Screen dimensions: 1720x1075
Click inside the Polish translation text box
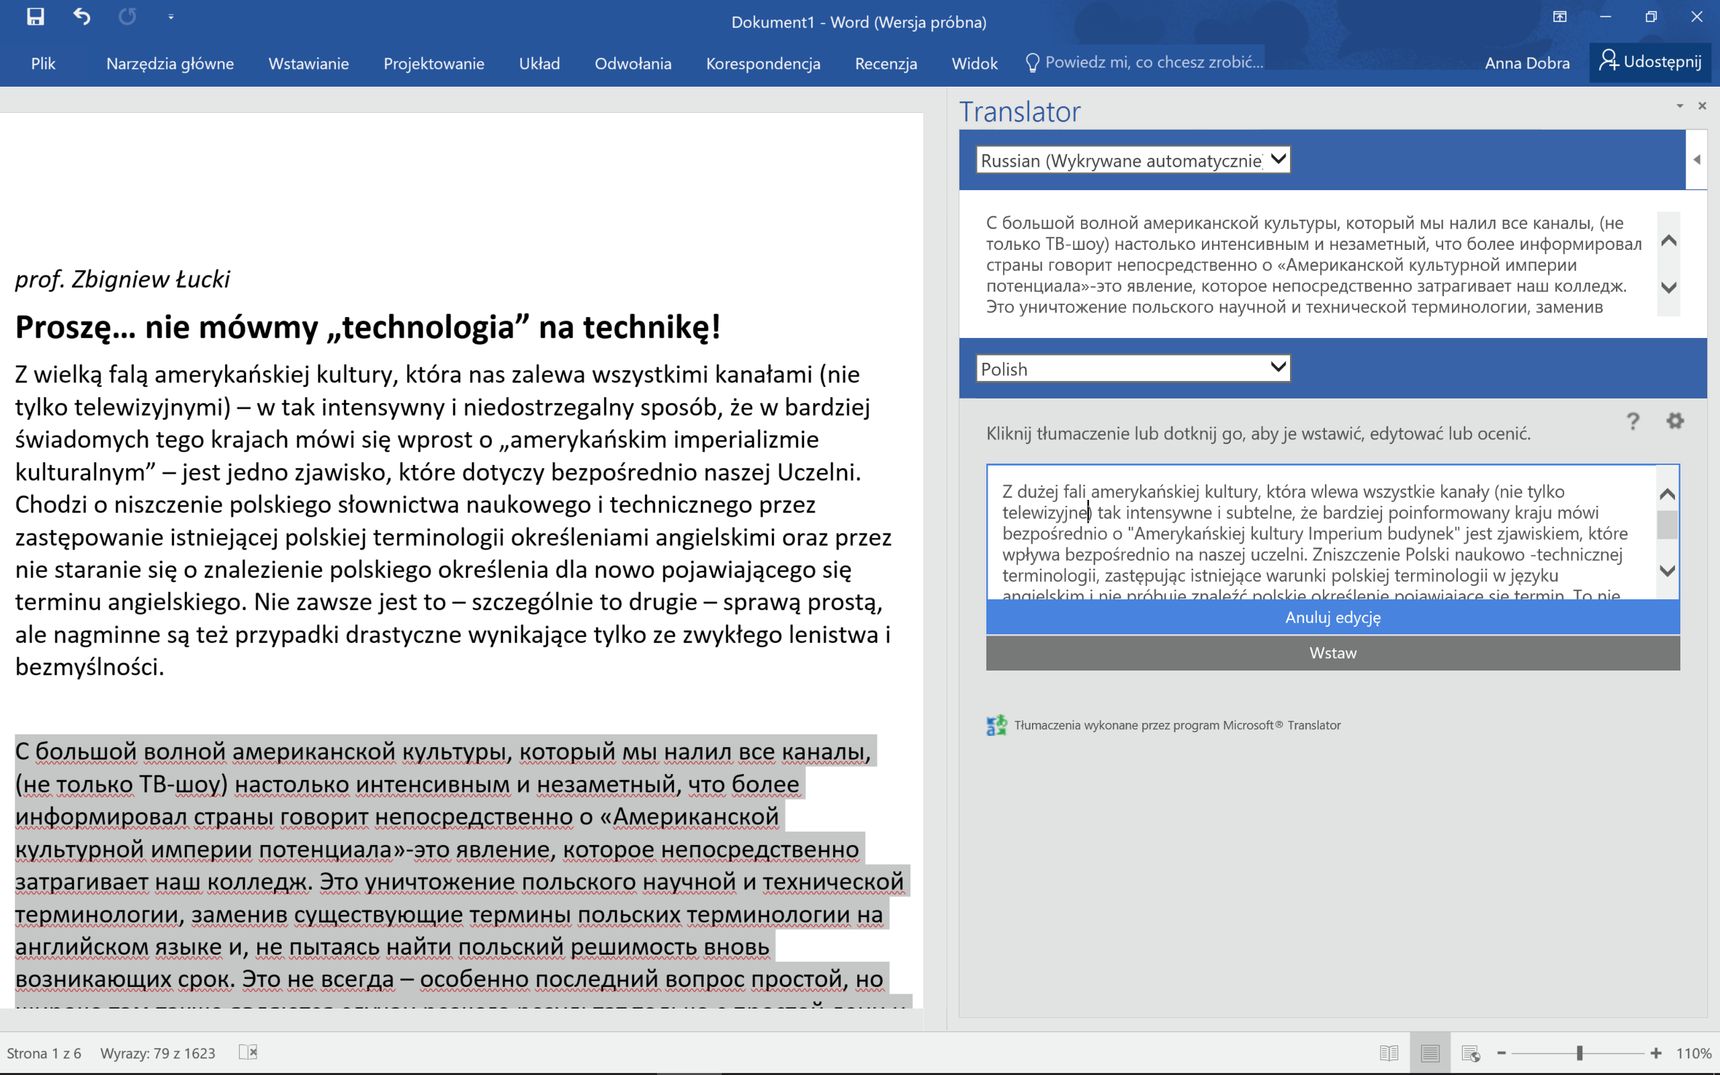[x=1320, y=532]
